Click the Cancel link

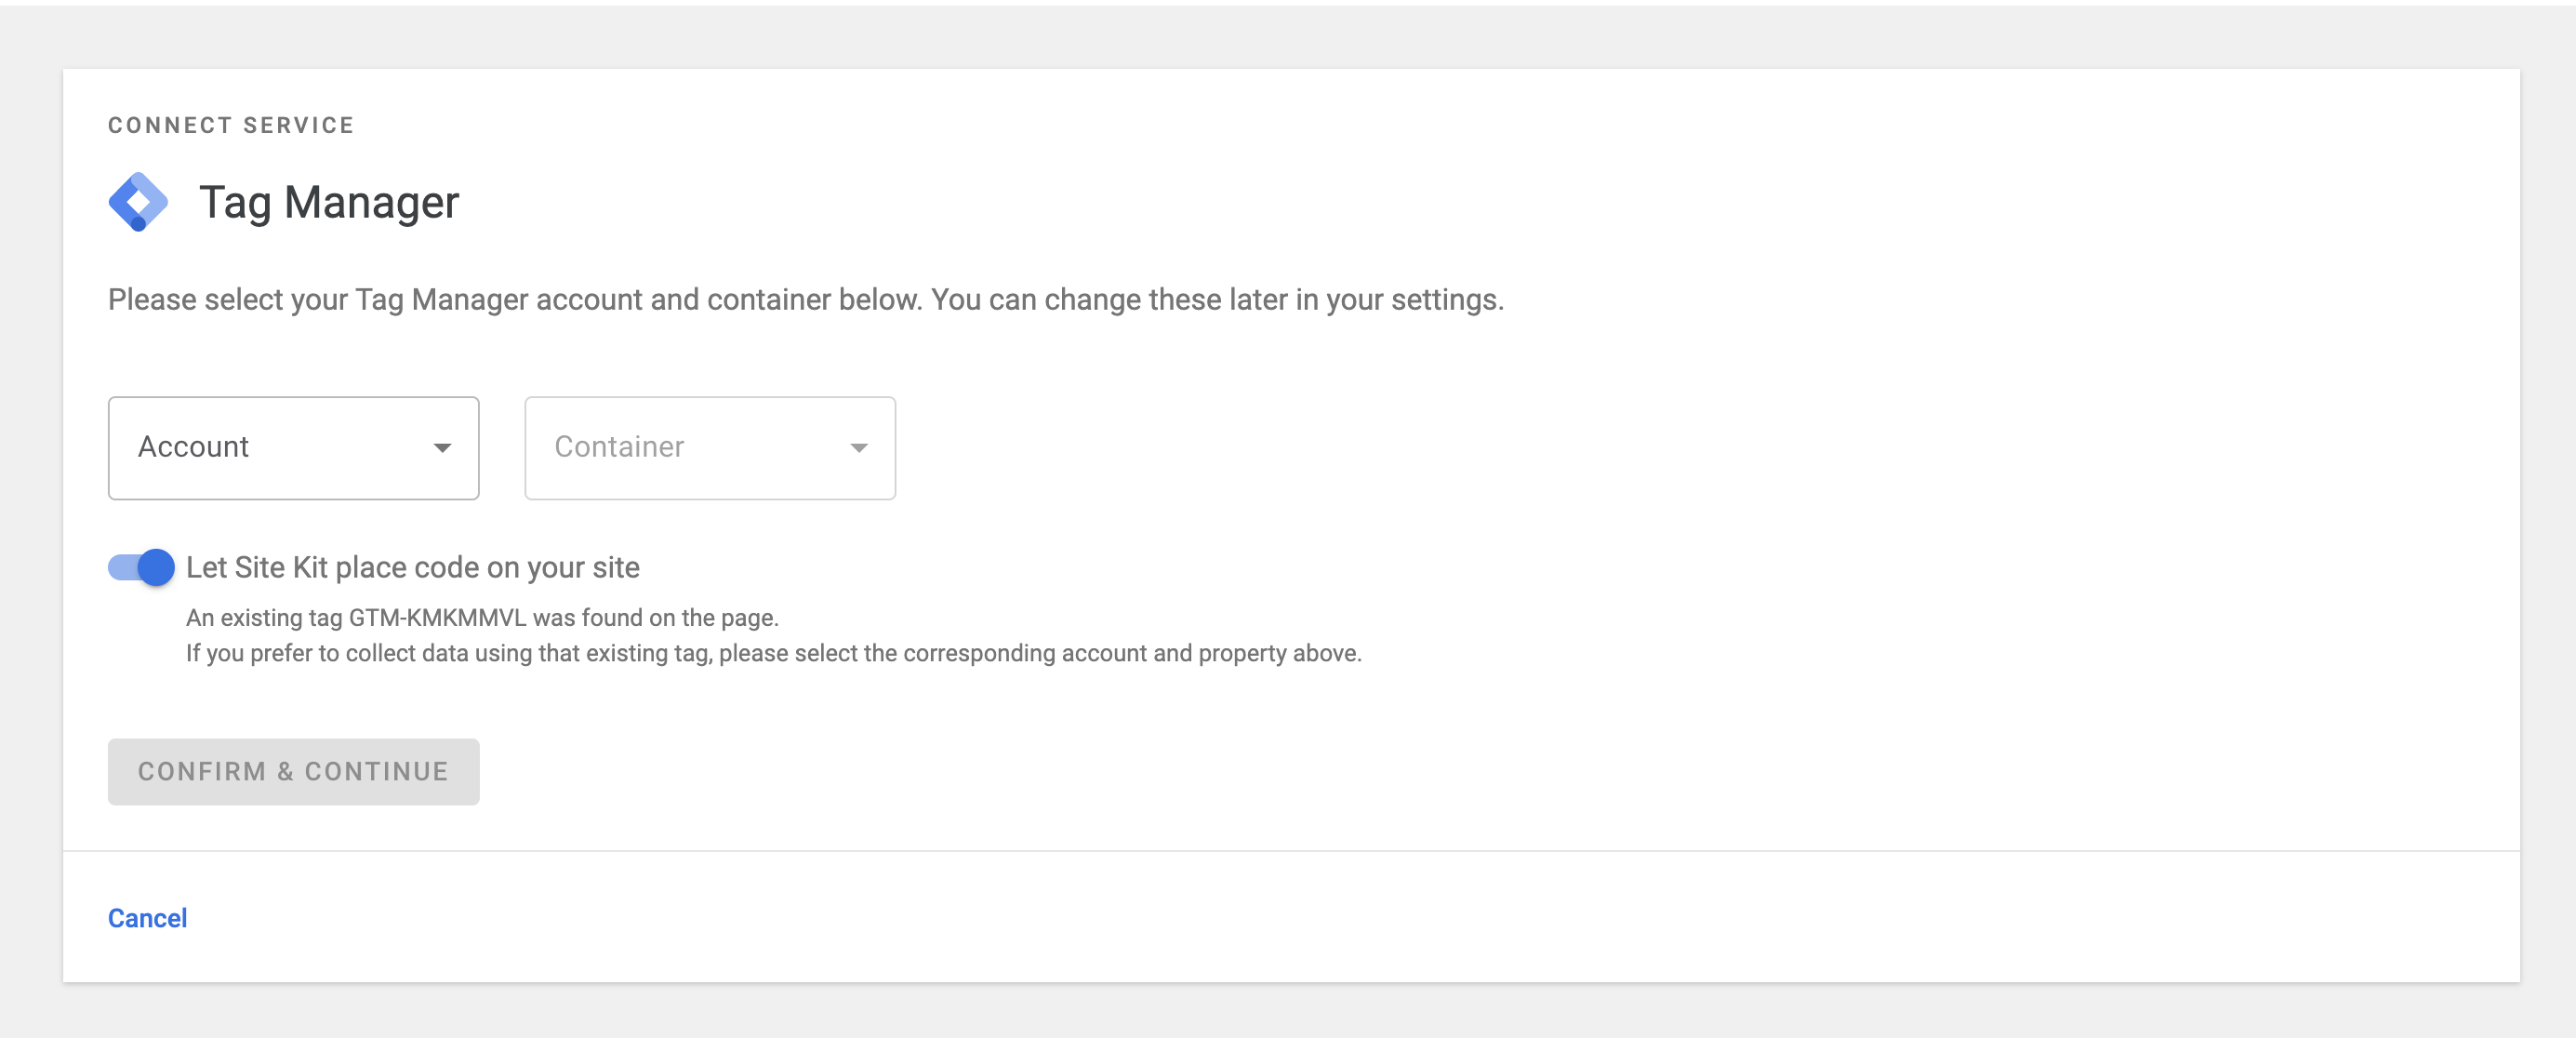[147, 917]
